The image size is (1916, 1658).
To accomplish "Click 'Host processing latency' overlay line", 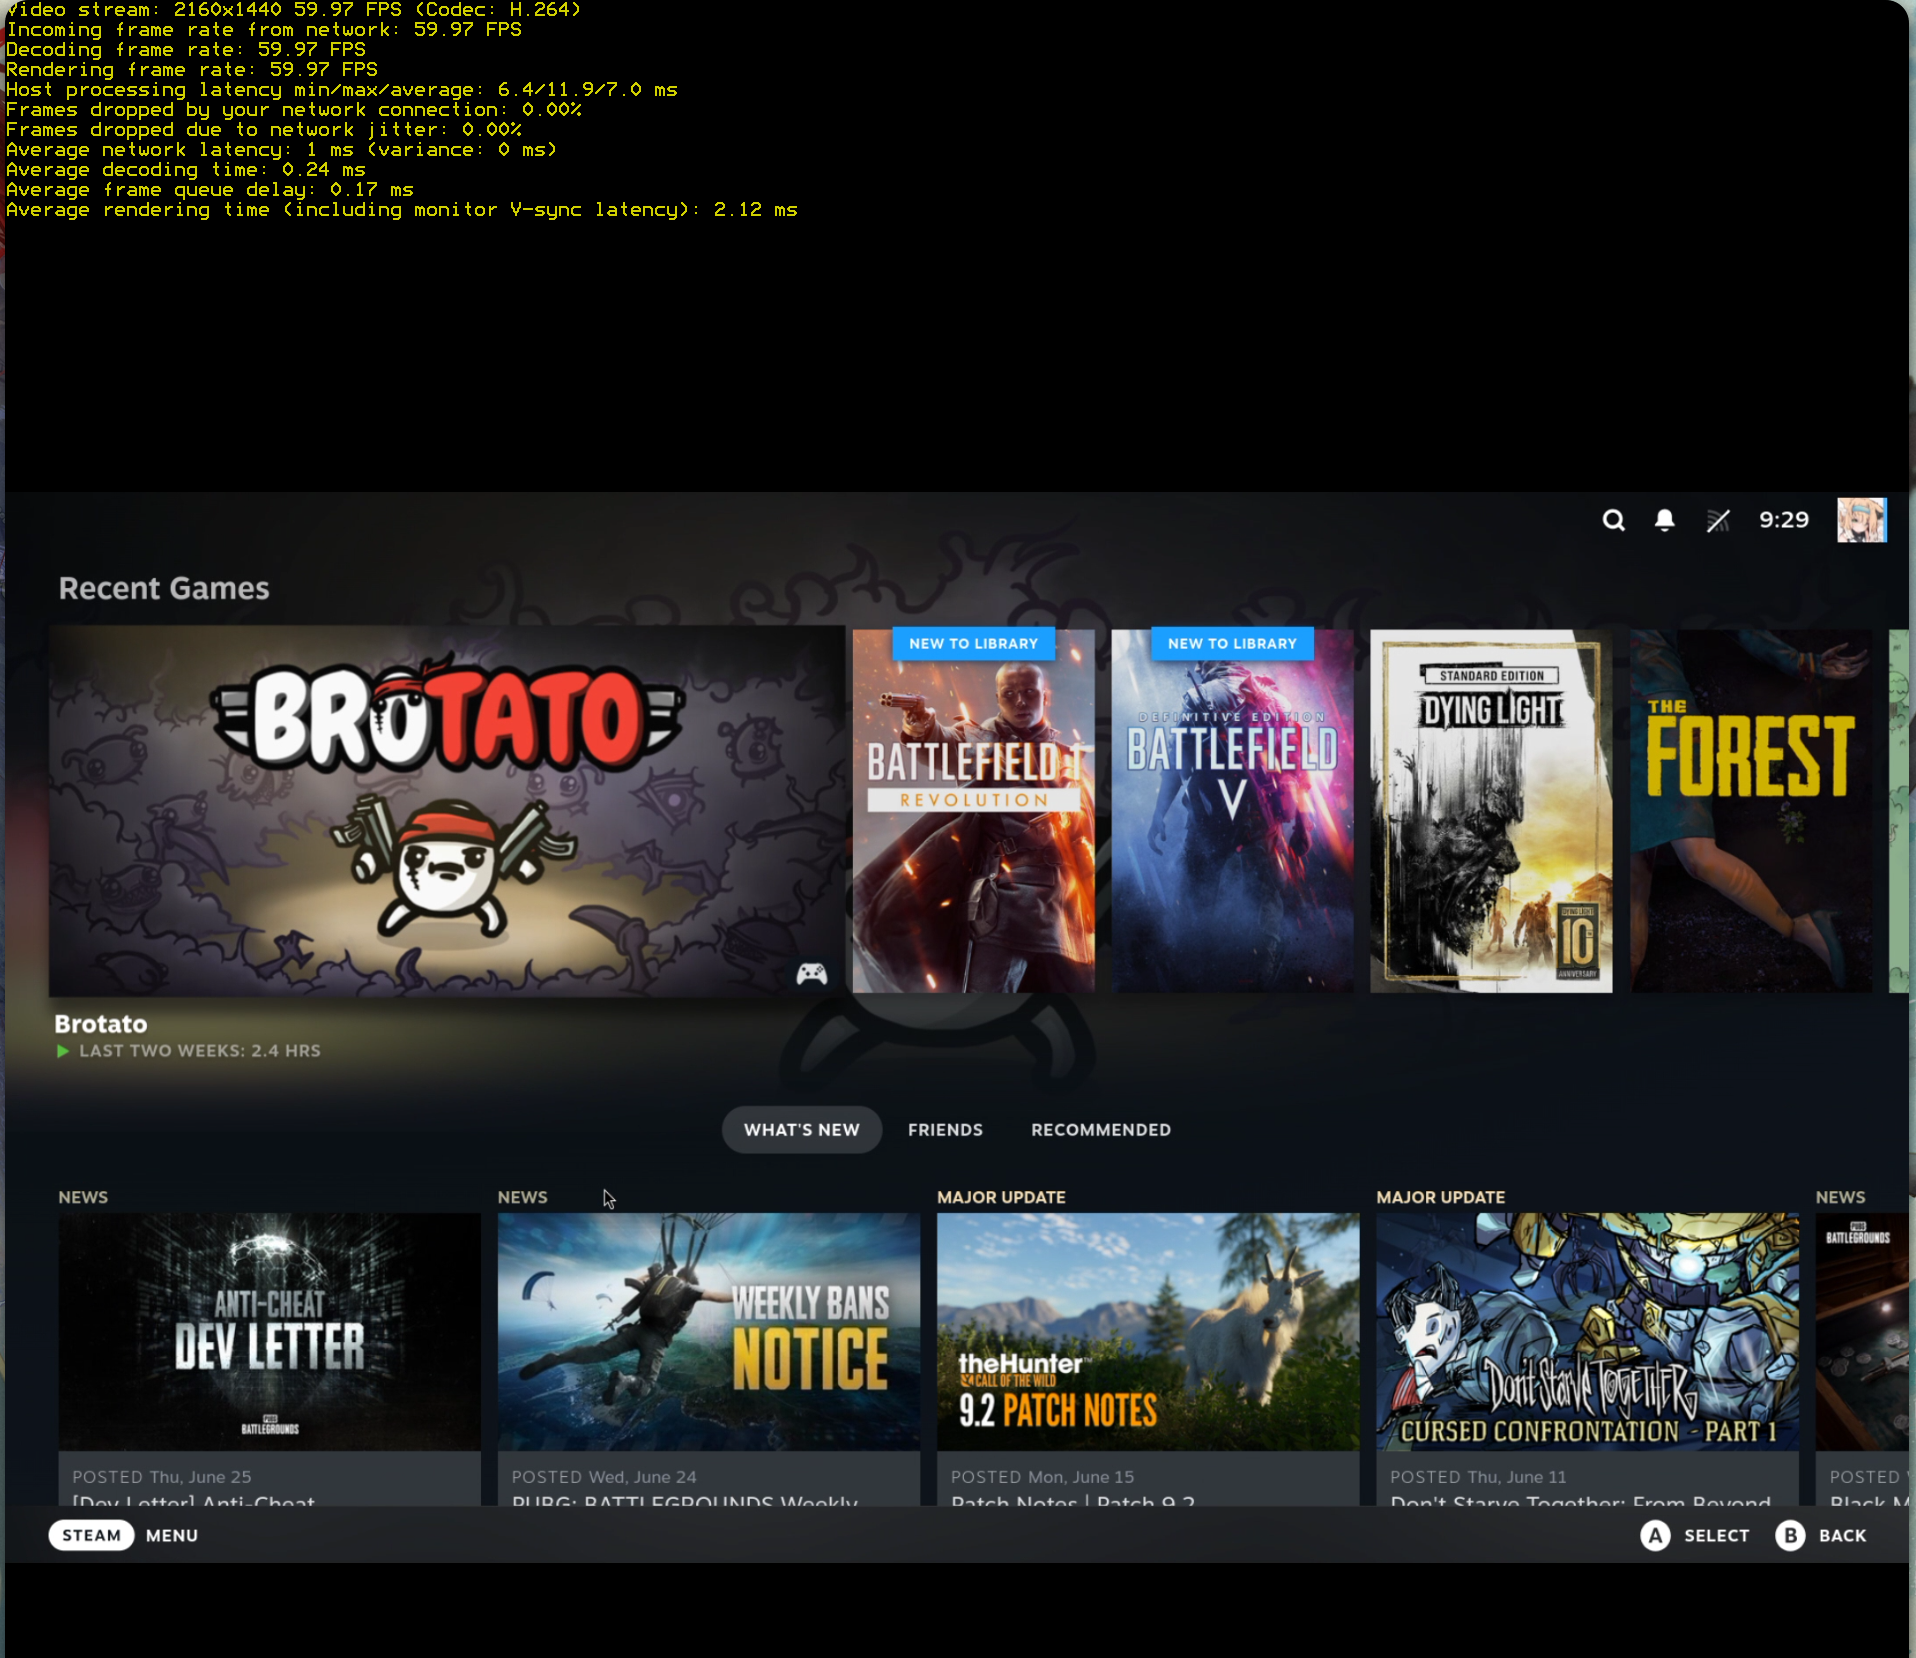I will click(x=342, y=90).
